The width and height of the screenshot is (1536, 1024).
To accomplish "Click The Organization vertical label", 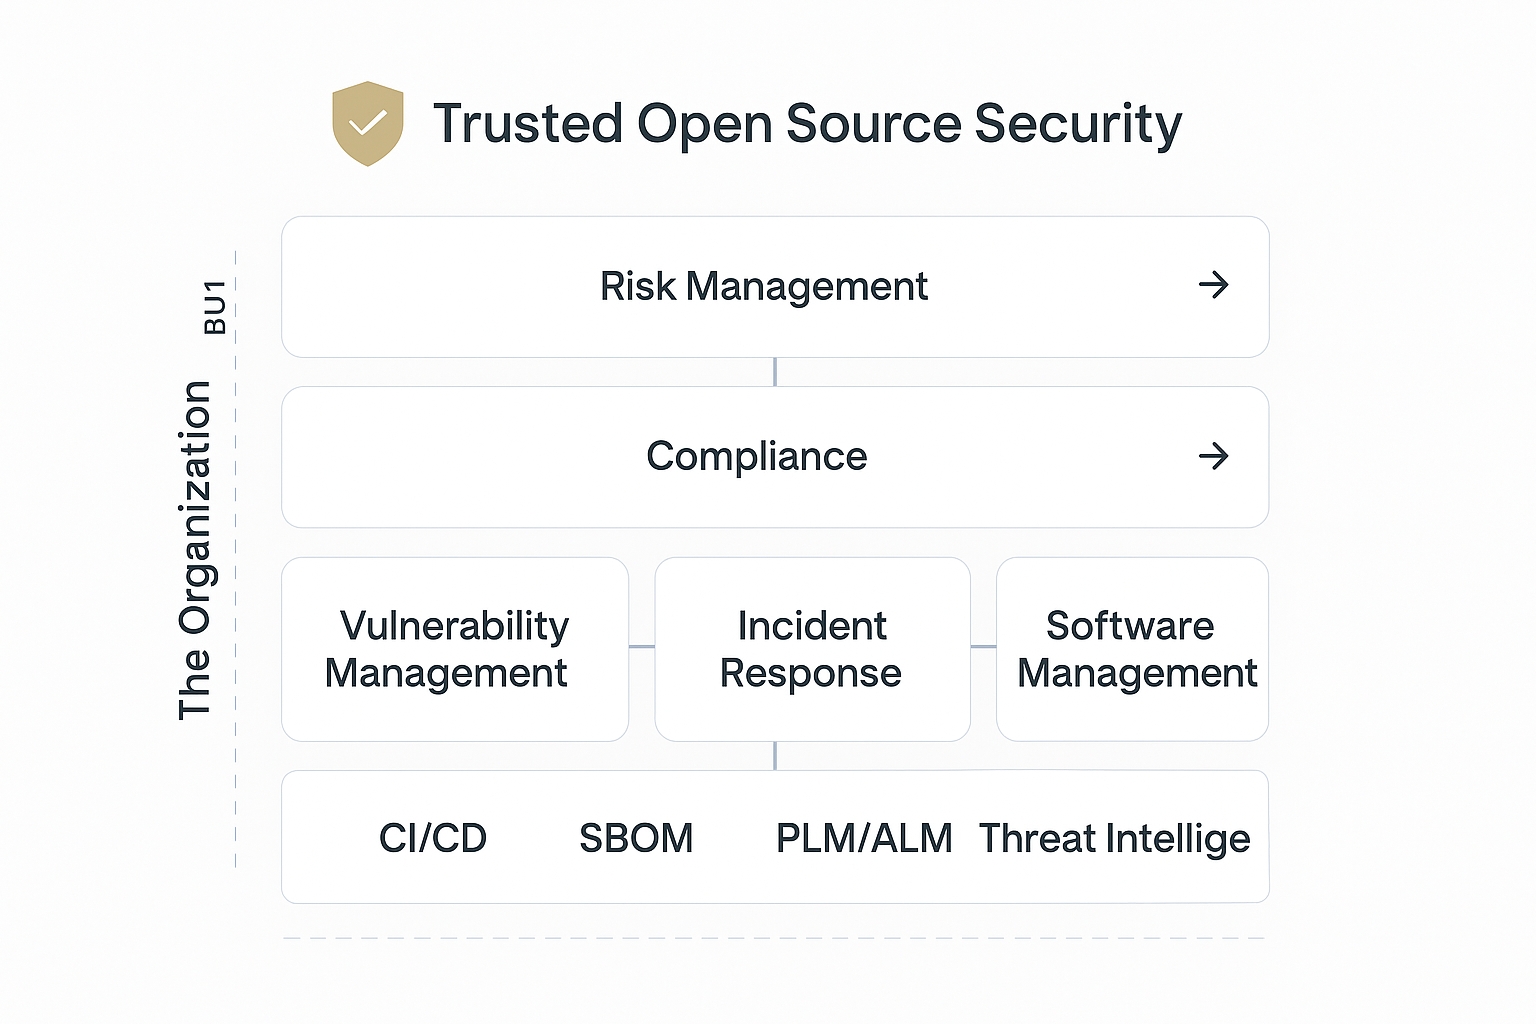I will coord(196,550).
